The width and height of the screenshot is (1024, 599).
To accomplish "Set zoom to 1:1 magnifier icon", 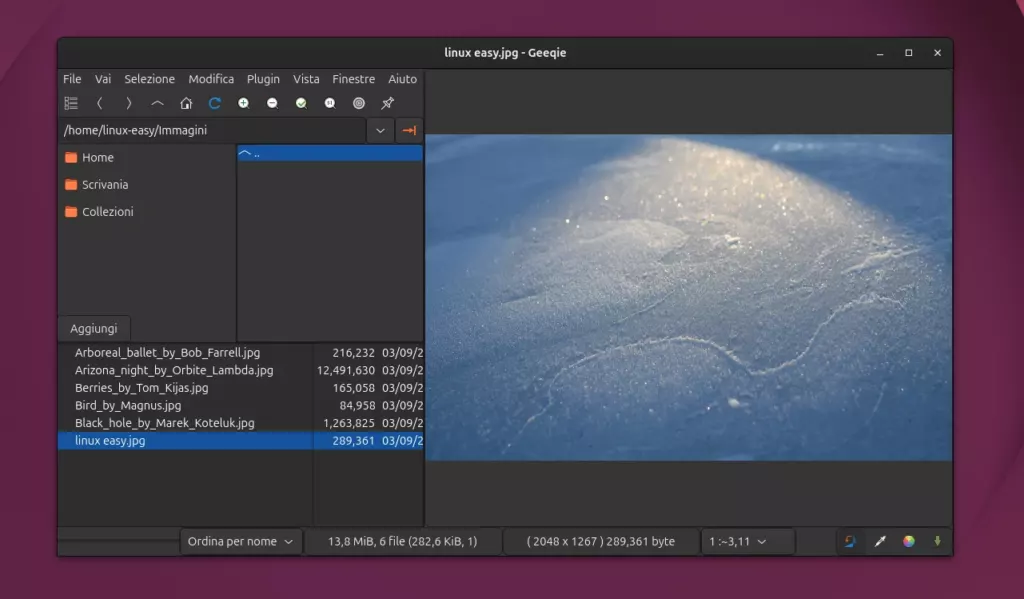I will coord(330,103).
